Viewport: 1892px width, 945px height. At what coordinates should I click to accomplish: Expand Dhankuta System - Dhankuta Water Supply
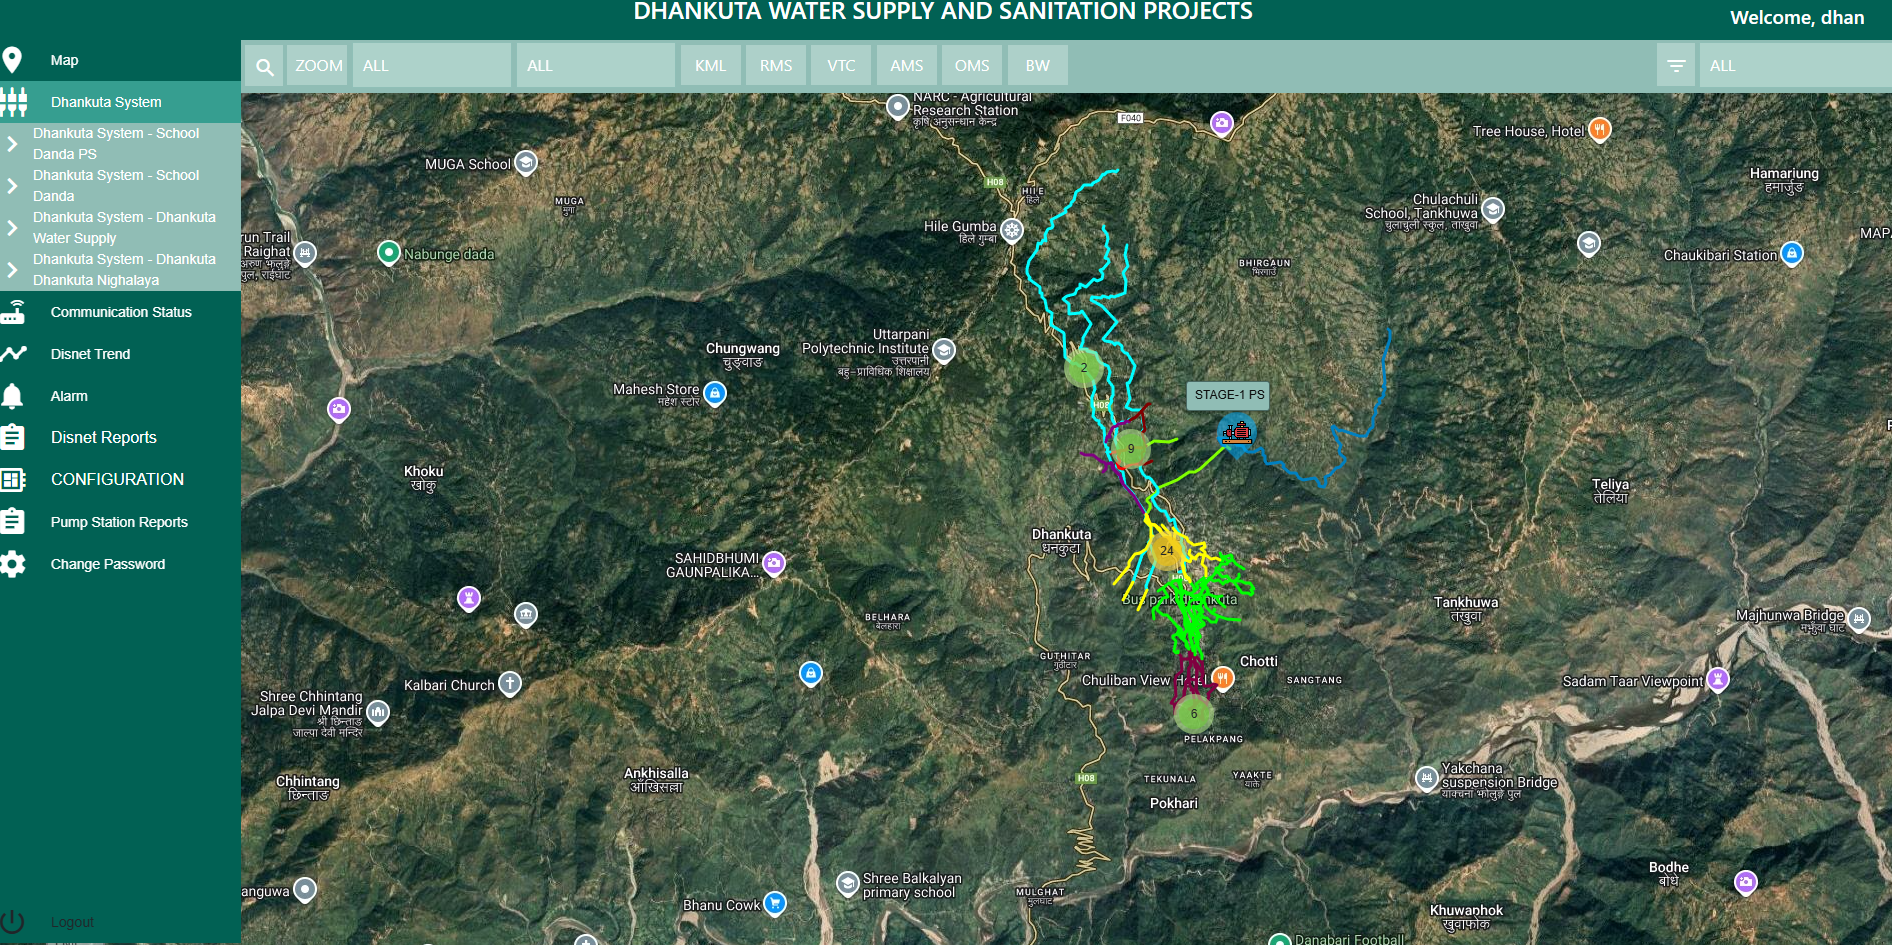[13, 227]
